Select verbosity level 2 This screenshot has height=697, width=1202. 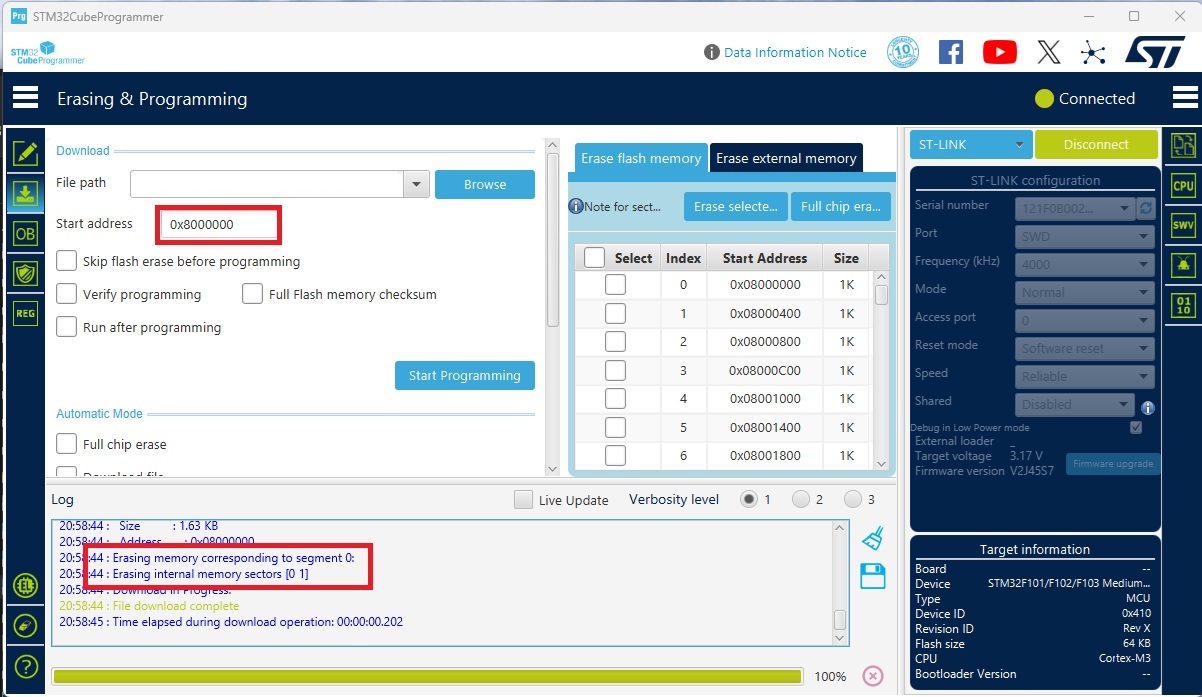pyautogui.click(x=801, y=499)
